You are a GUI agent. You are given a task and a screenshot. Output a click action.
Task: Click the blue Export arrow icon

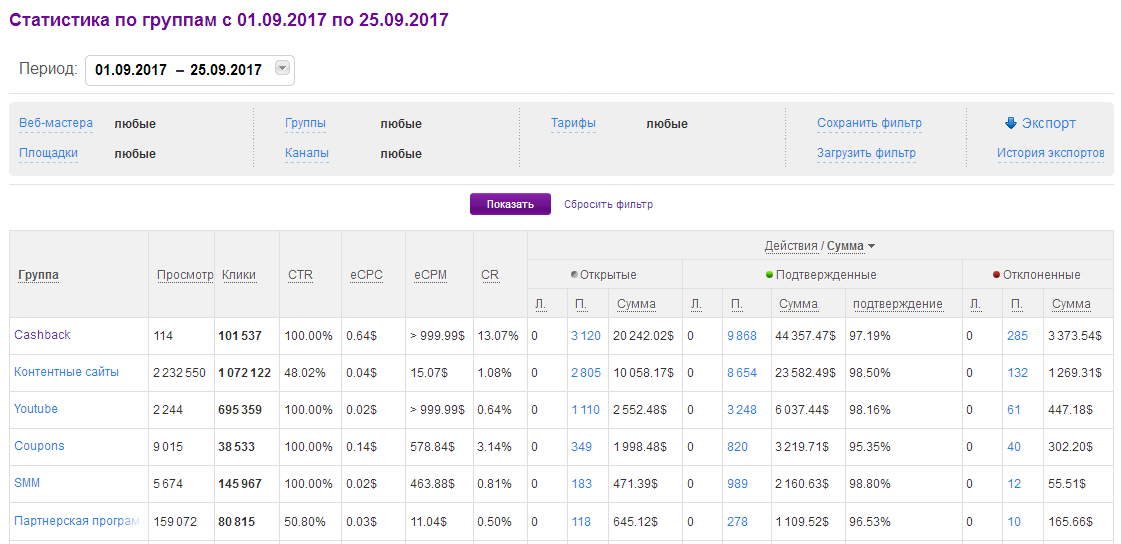click(1010, 123)
